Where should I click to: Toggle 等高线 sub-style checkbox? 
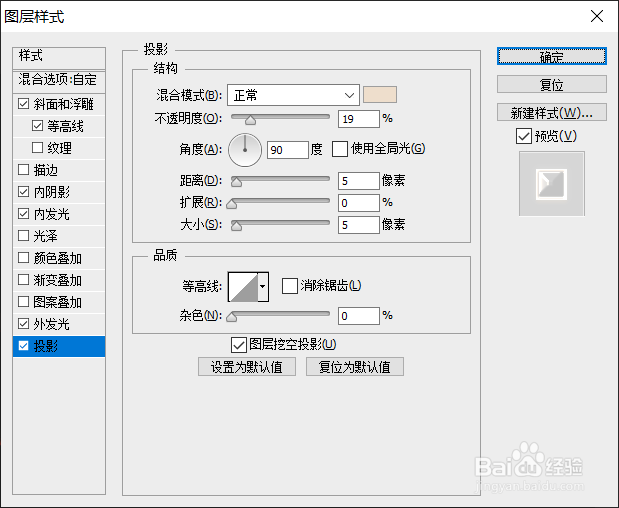point(38,126)
